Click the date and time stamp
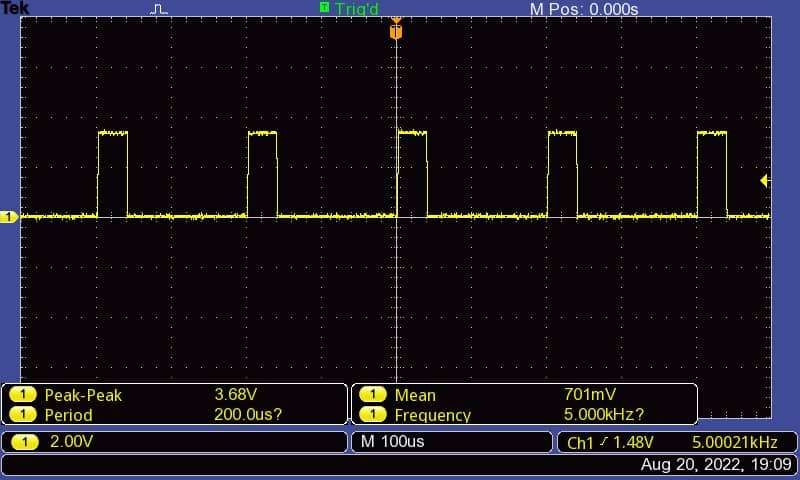 tap(716, 465)
